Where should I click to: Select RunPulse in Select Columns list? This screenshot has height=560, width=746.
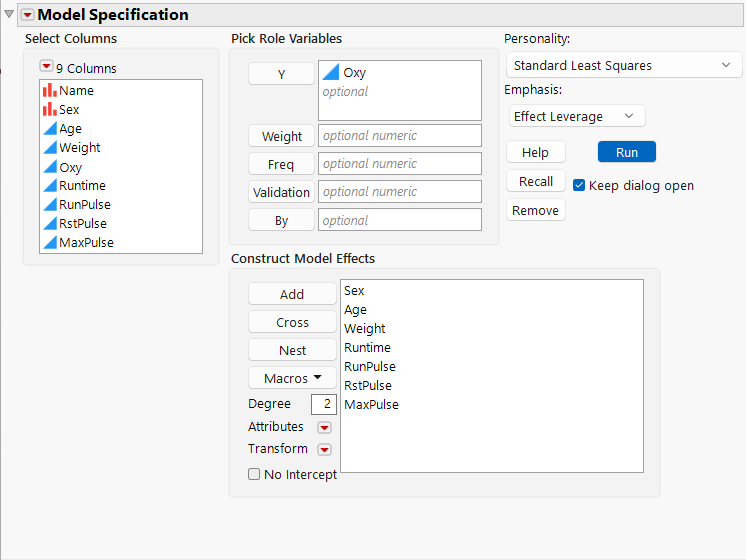121,204
